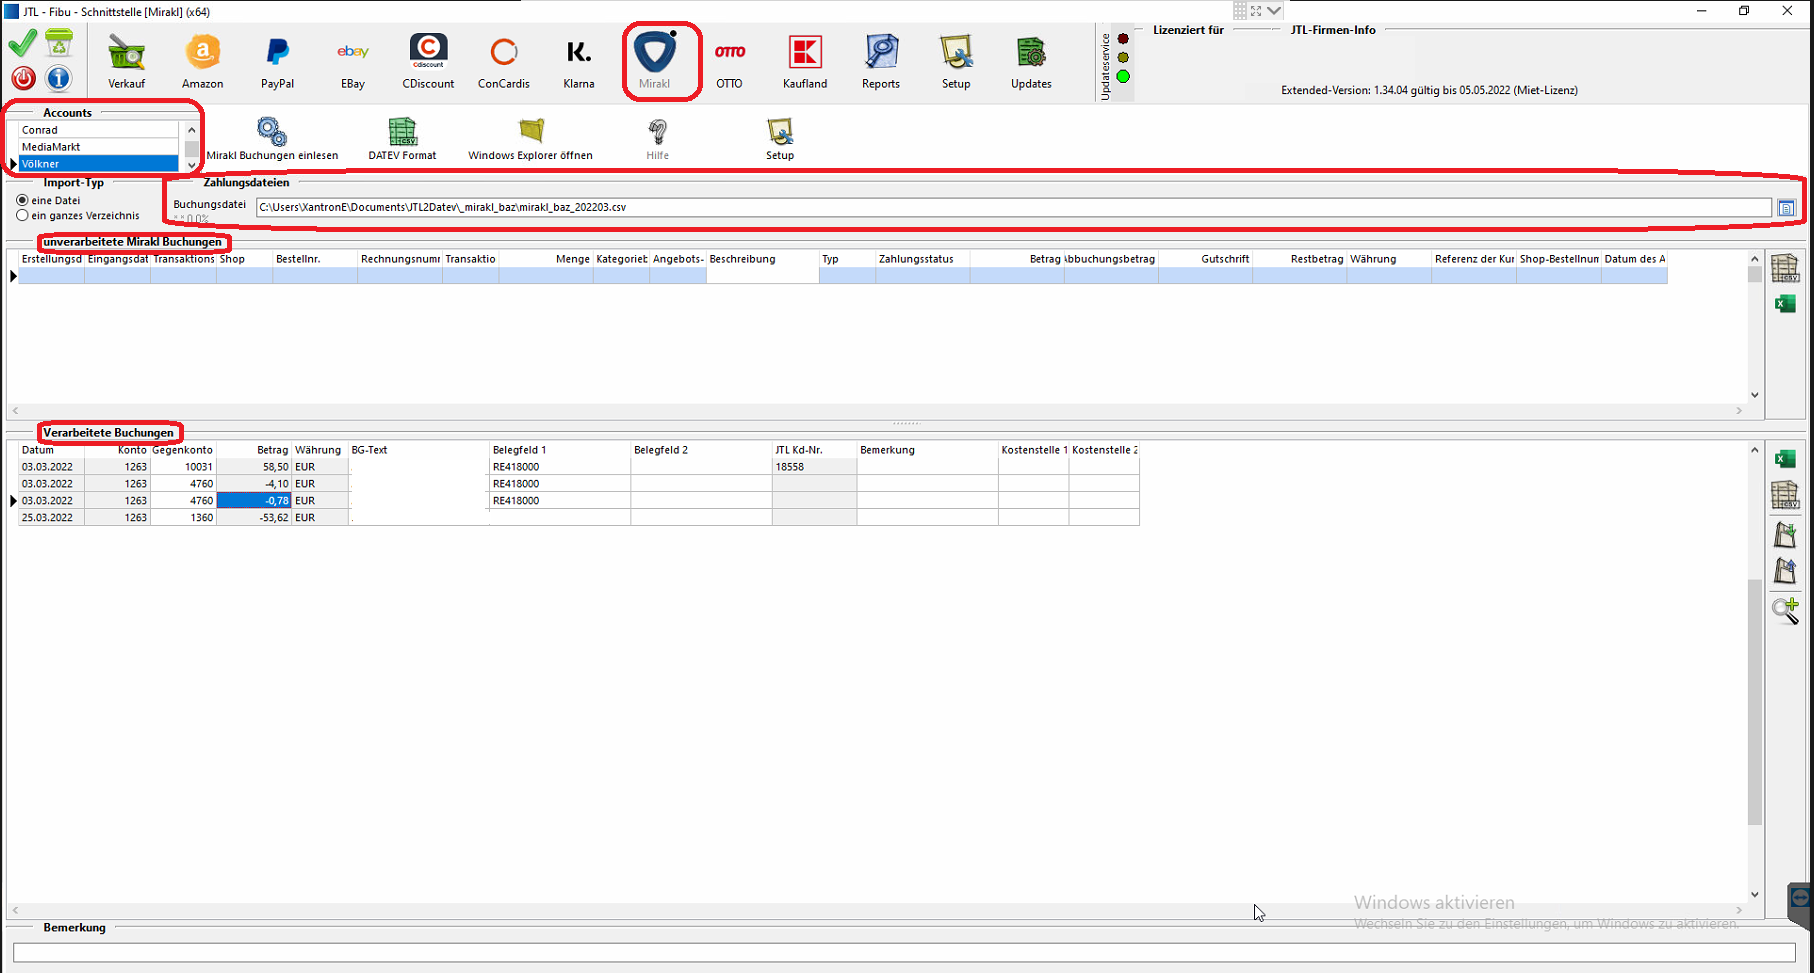Select MediaMarkt account in list
The image size is (1814, 973).
tap(98, 147)
